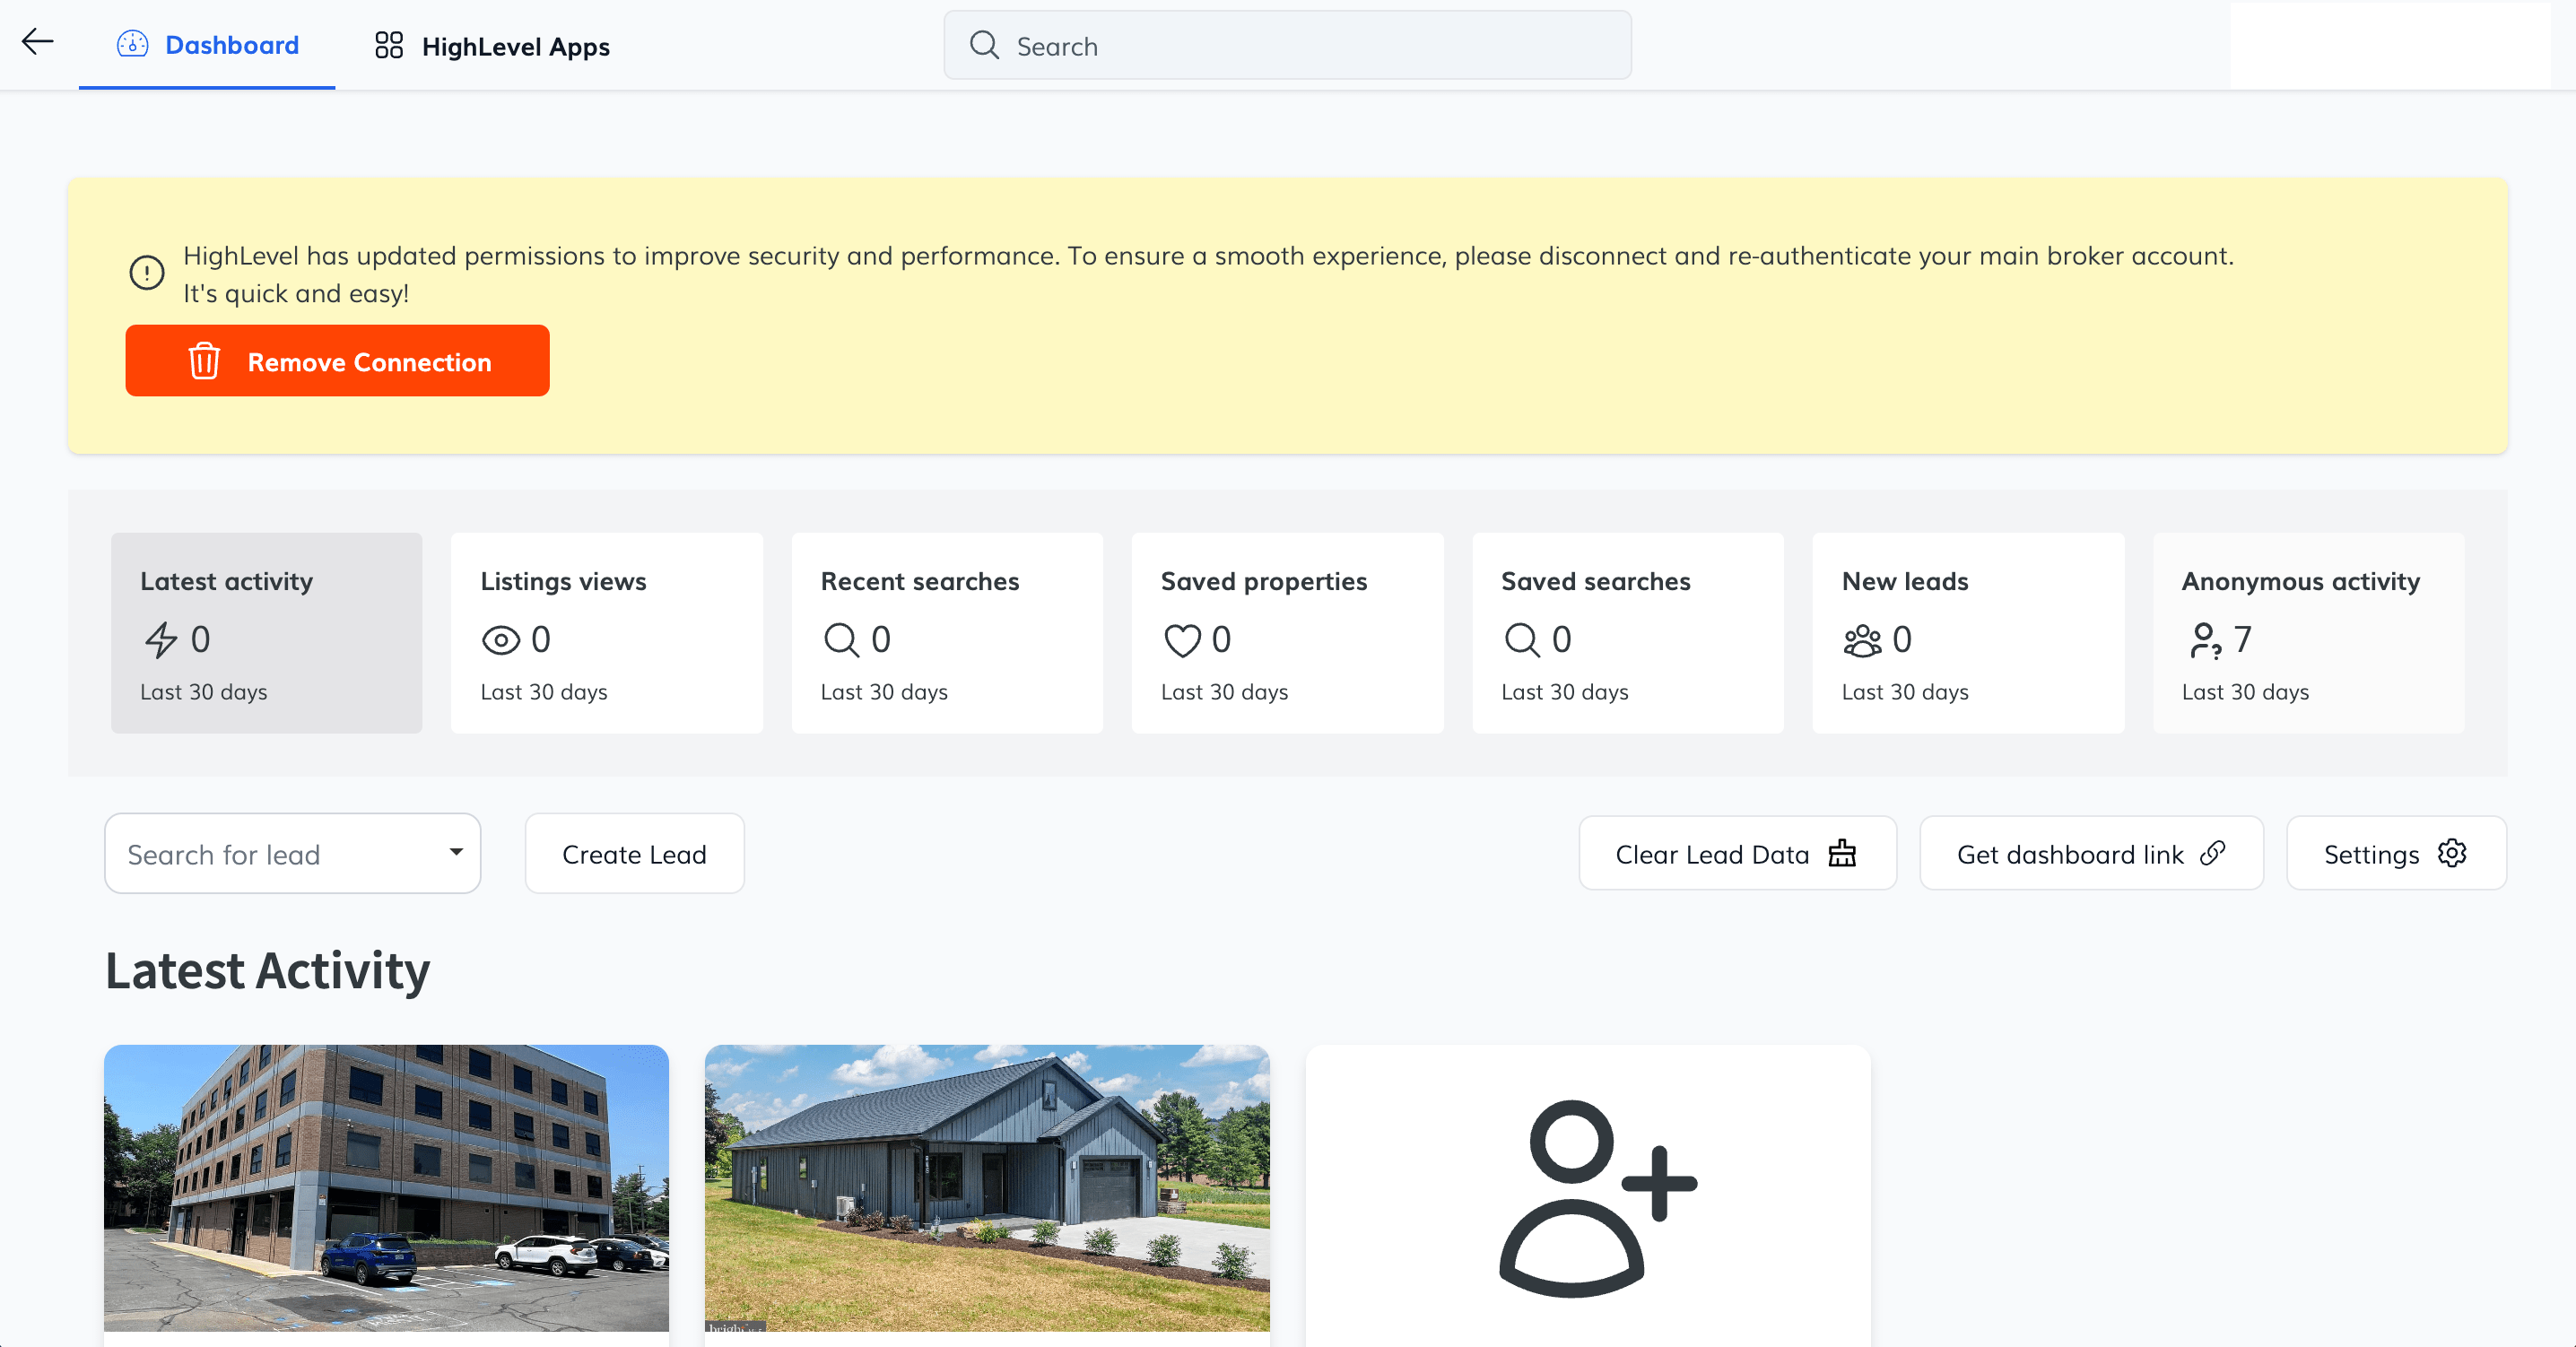The image size is (2576, 1347).
Task: Open Settings with gear icon
Action: 2395,854
